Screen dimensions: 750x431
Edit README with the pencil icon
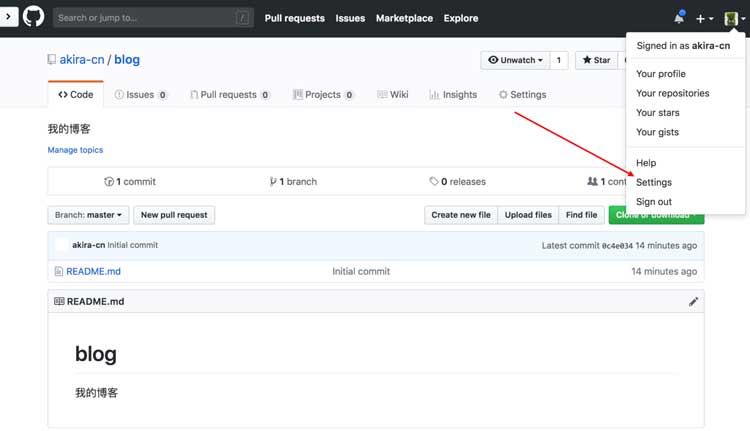[x=693, y=301]
